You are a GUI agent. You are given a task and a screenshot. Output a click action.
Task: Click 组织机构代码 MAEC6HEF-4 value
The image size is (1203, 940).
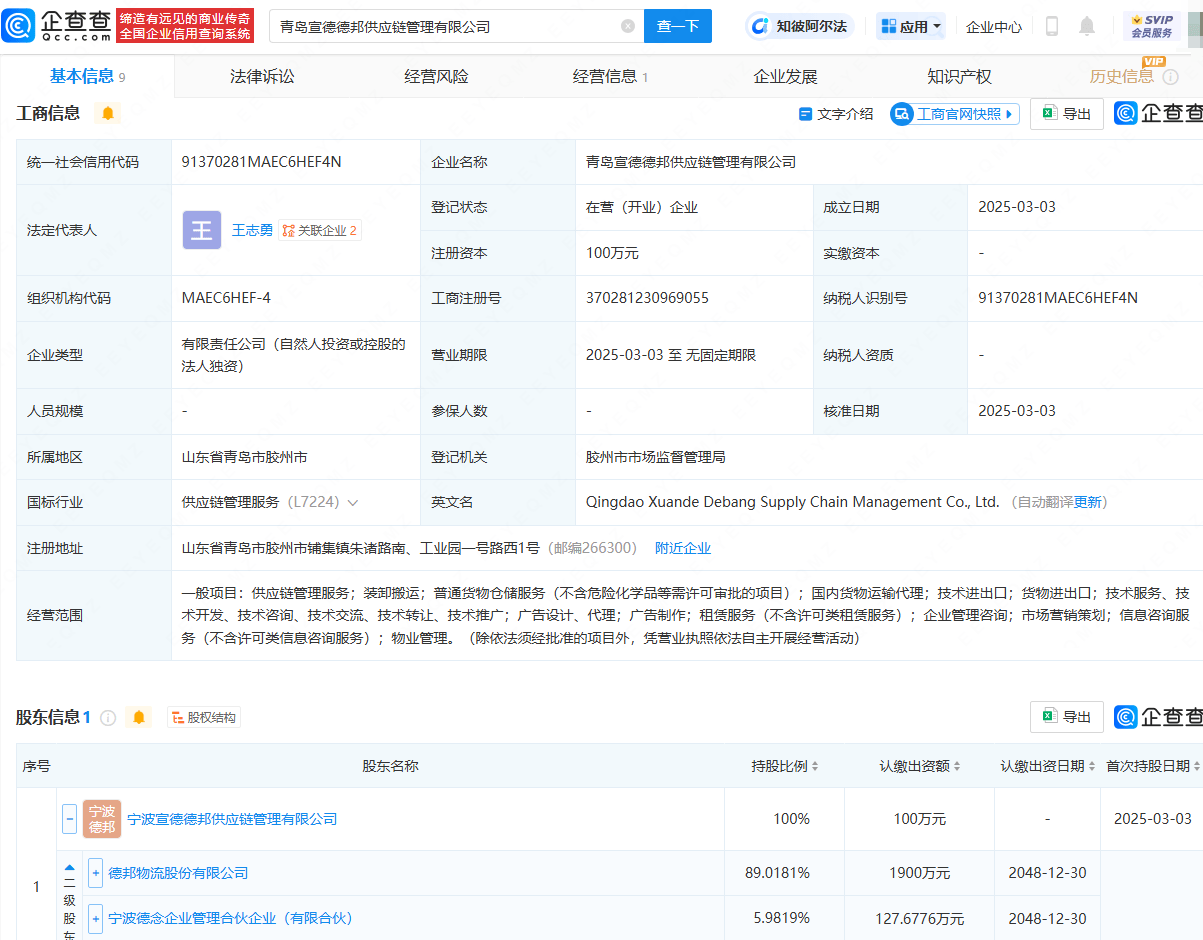click(x=226, y=298)
